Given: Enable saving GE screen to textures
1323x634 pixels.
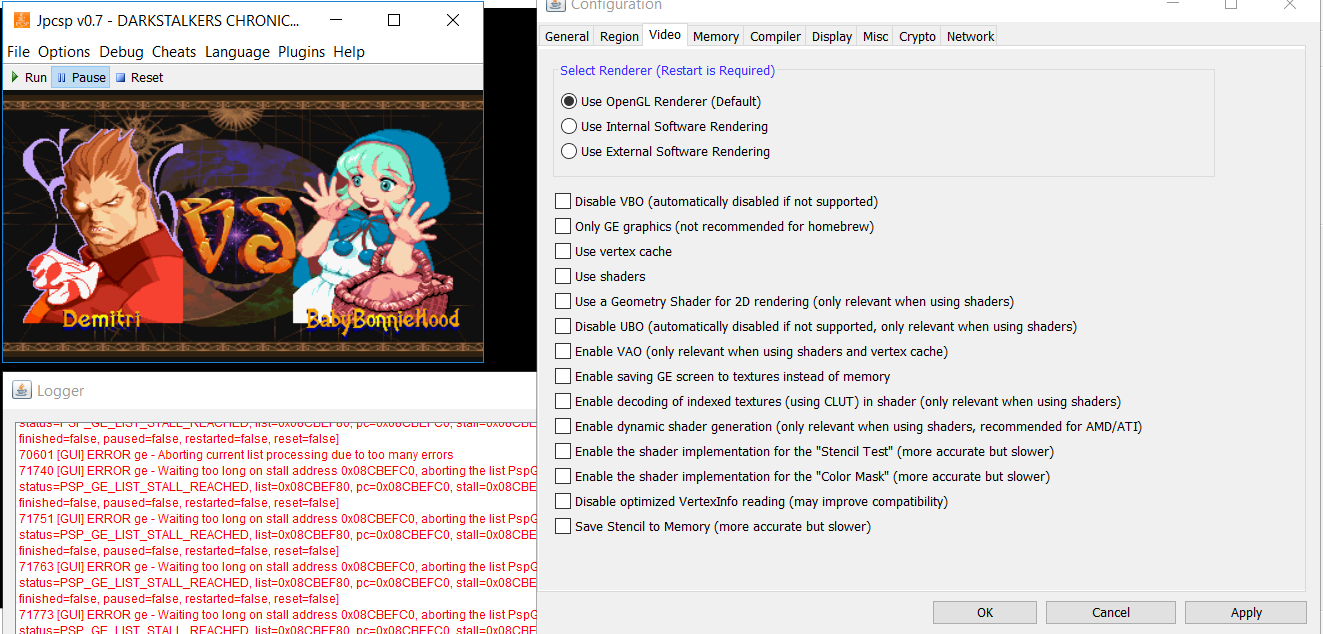Looking at the screenshot, I should point(564,376).
